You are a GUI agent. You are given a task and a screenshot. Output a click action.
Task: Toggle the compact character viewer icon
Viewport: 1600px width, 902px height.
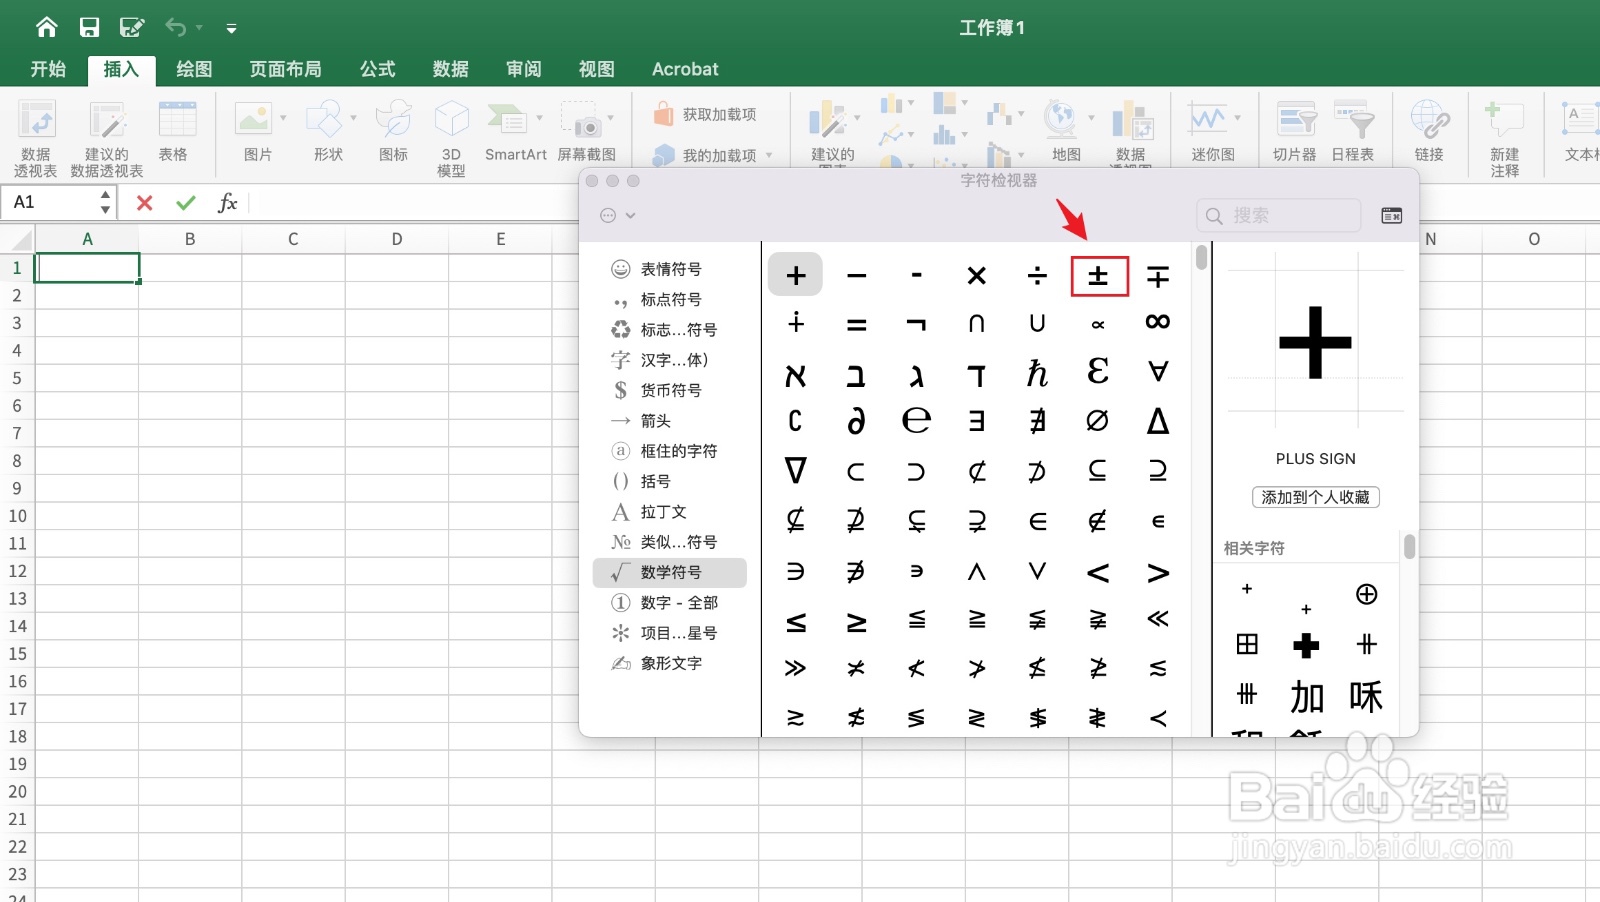[x=1391, y=215]
